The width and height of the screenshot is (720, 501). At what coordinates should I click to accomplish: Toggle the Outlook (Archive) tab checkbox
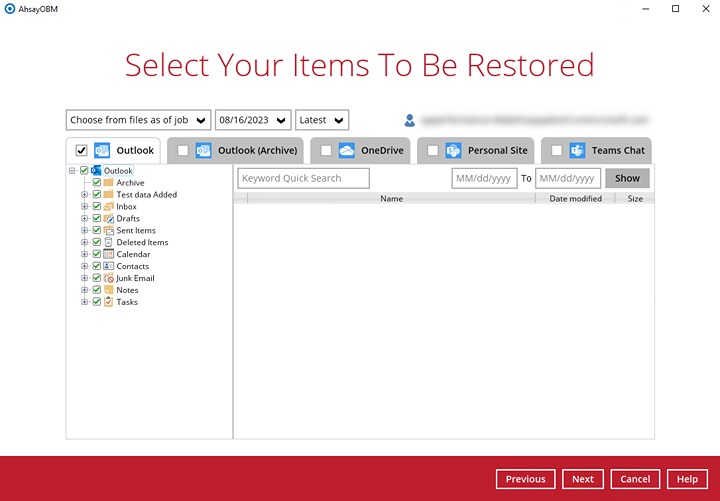(182, 151)
